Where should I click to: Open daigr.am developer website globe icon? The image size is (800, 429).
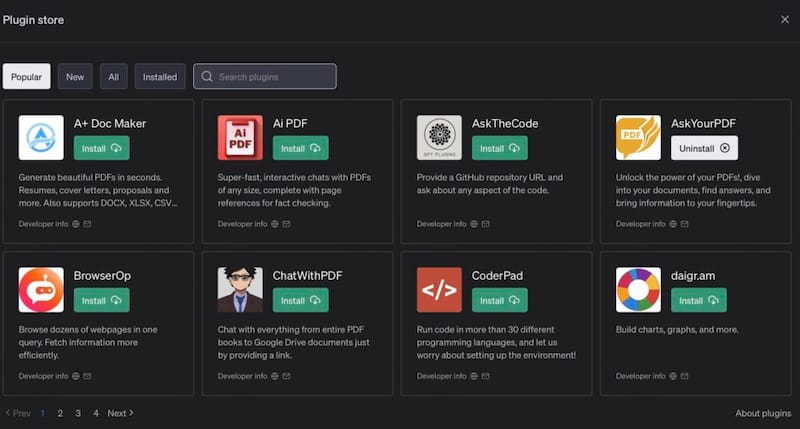[x=672, y=376]
